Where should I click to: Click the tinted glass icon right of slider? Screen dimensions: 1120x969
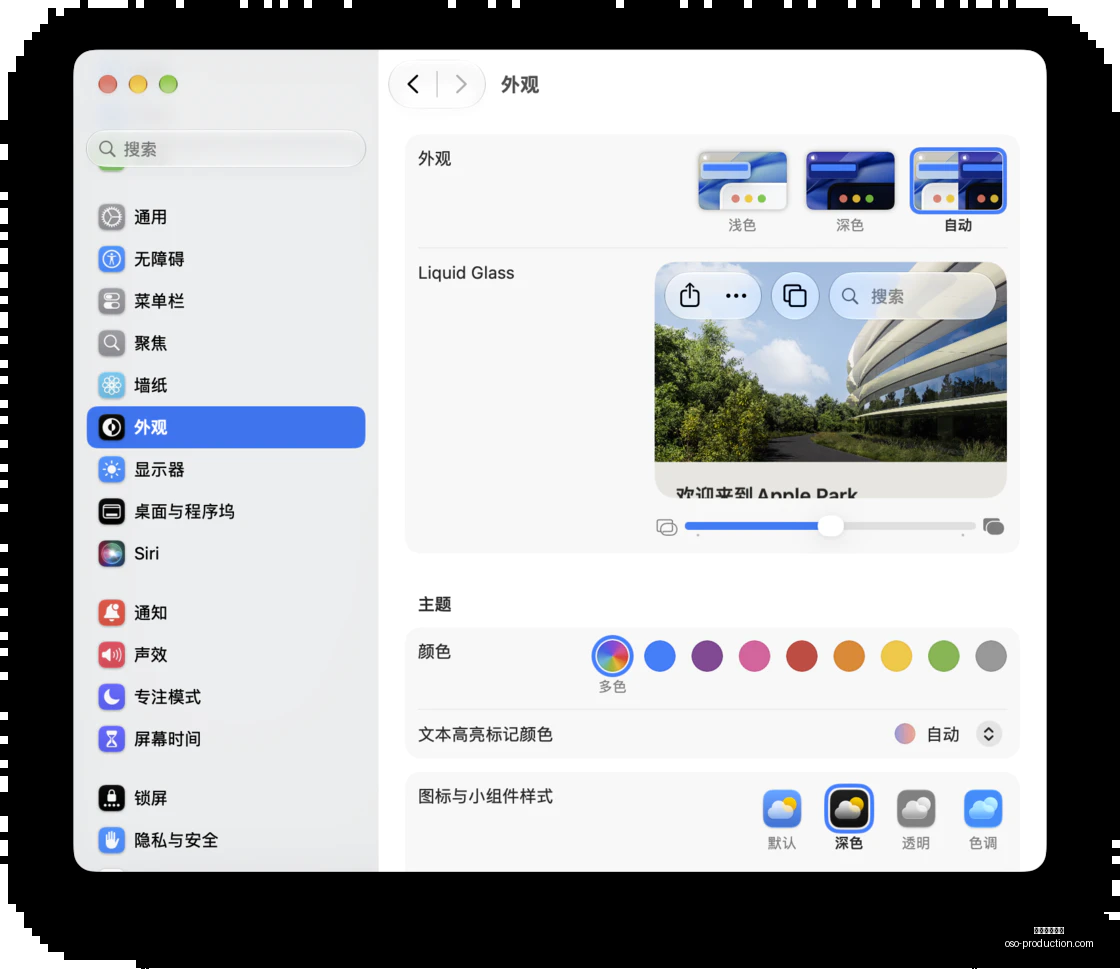point(994,527)
